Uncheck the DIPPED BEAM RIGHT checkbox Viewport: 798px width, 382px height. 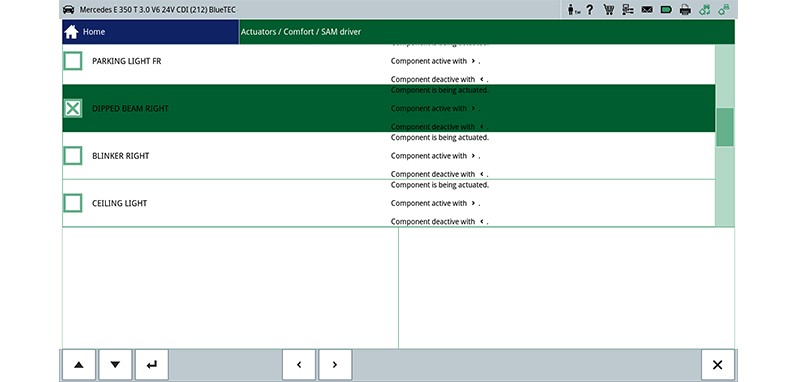click(x=73, y=108)
